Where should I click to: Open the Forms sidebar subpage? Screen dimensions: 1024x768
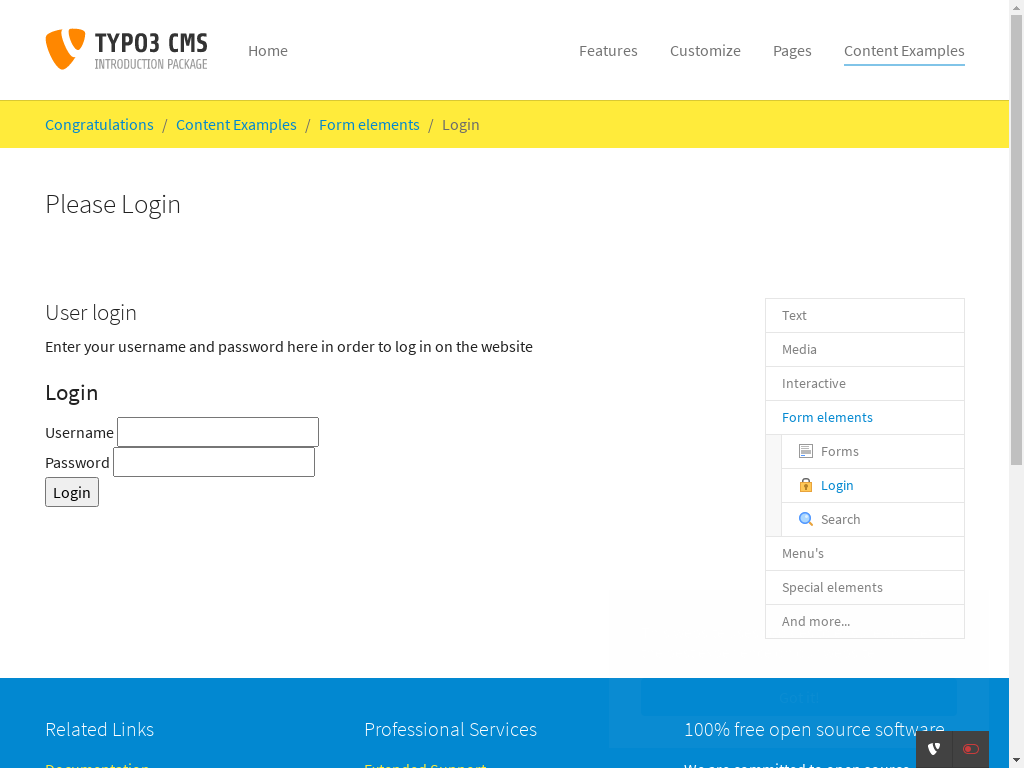pyautogui.click(x=872, y=451)
